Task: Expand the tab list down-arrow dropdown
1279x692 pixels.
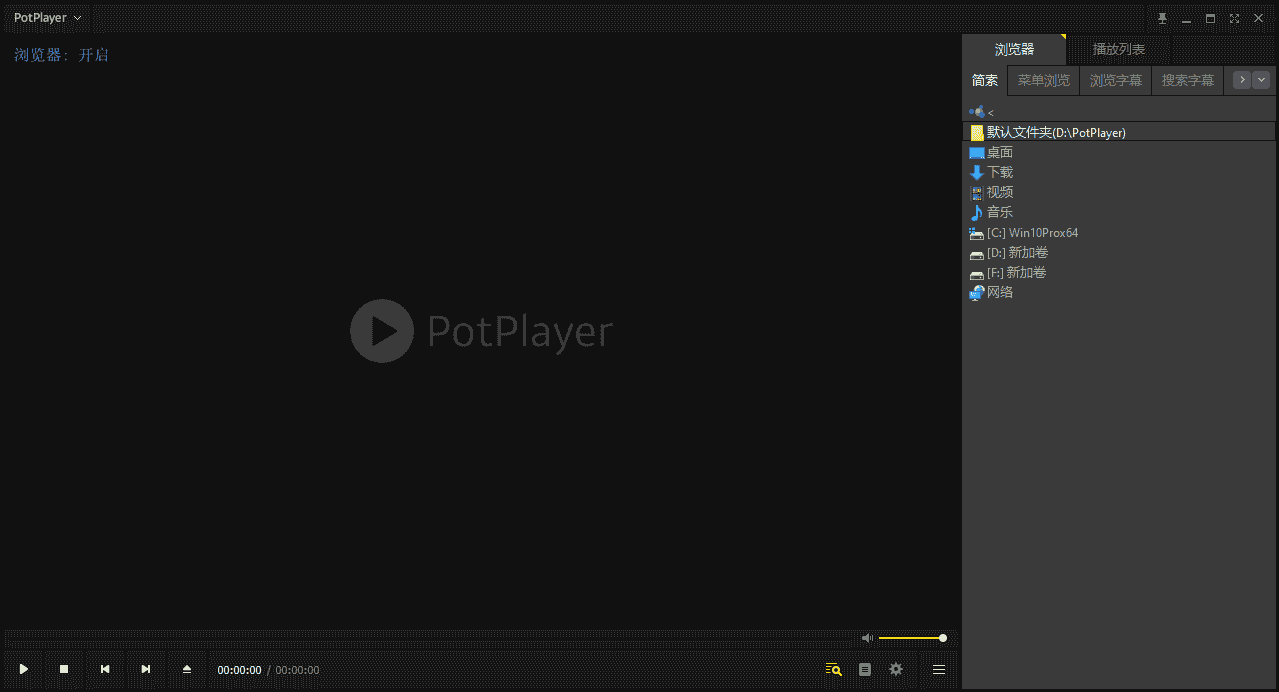Action: coord(1261,80)
